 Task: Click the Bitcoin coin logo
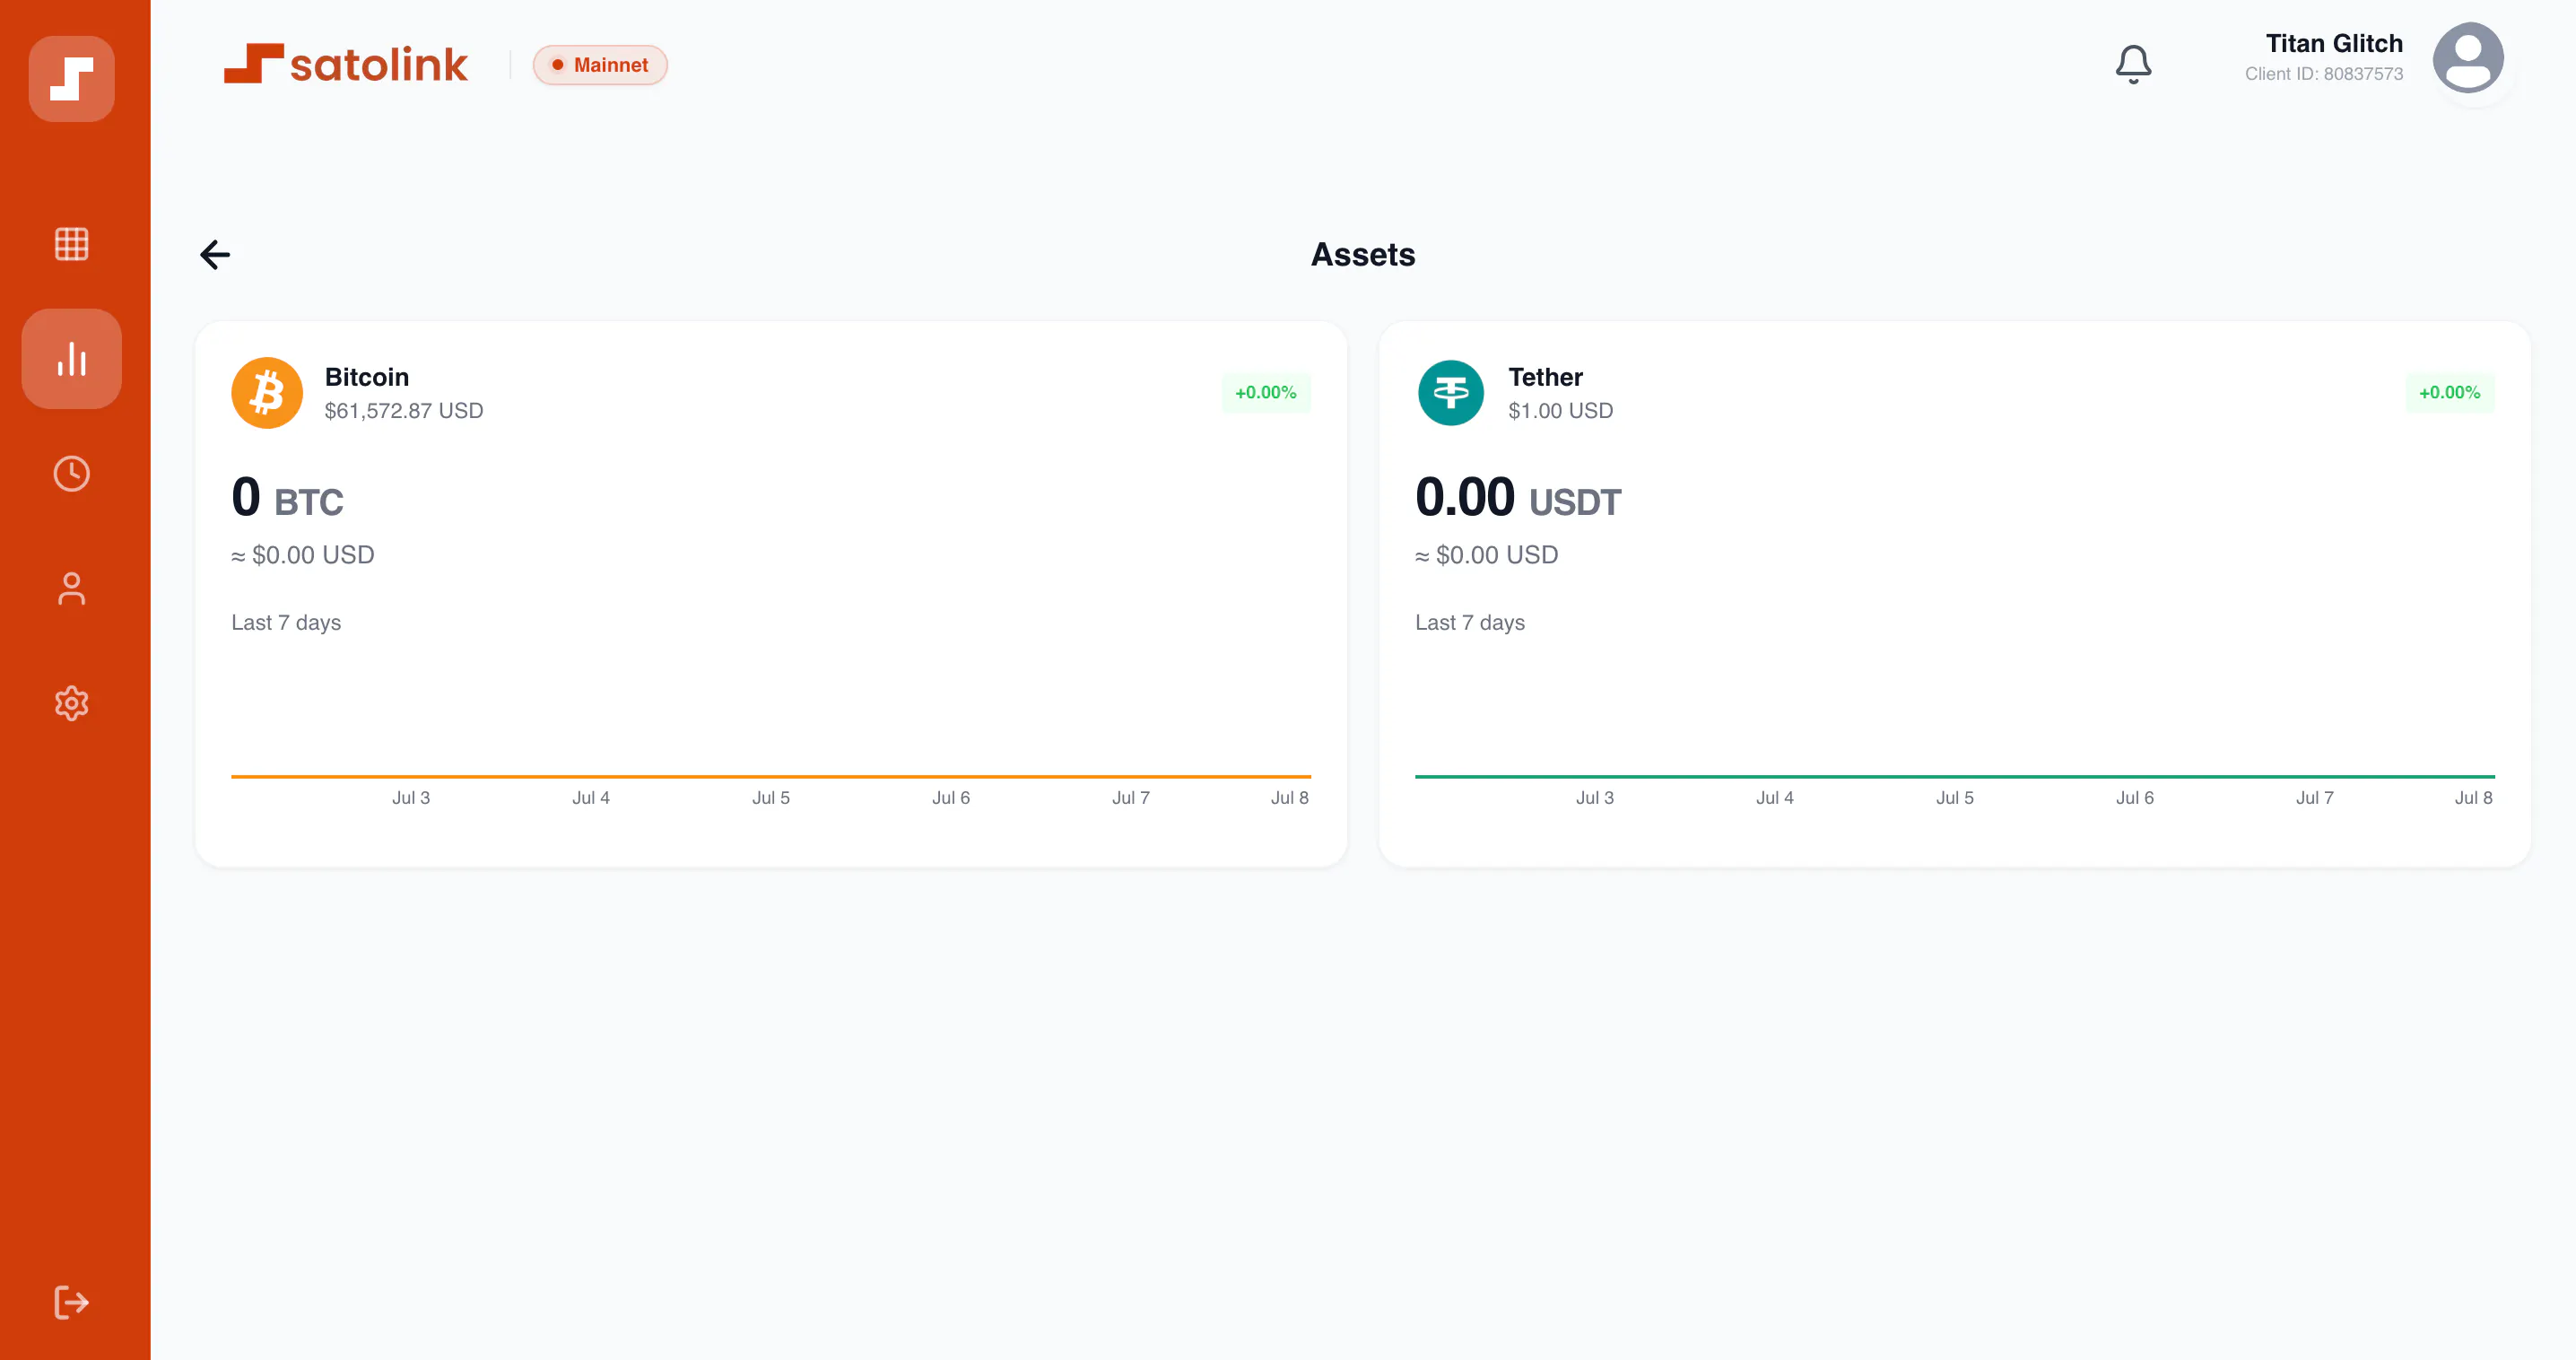[x=267, y=393]
